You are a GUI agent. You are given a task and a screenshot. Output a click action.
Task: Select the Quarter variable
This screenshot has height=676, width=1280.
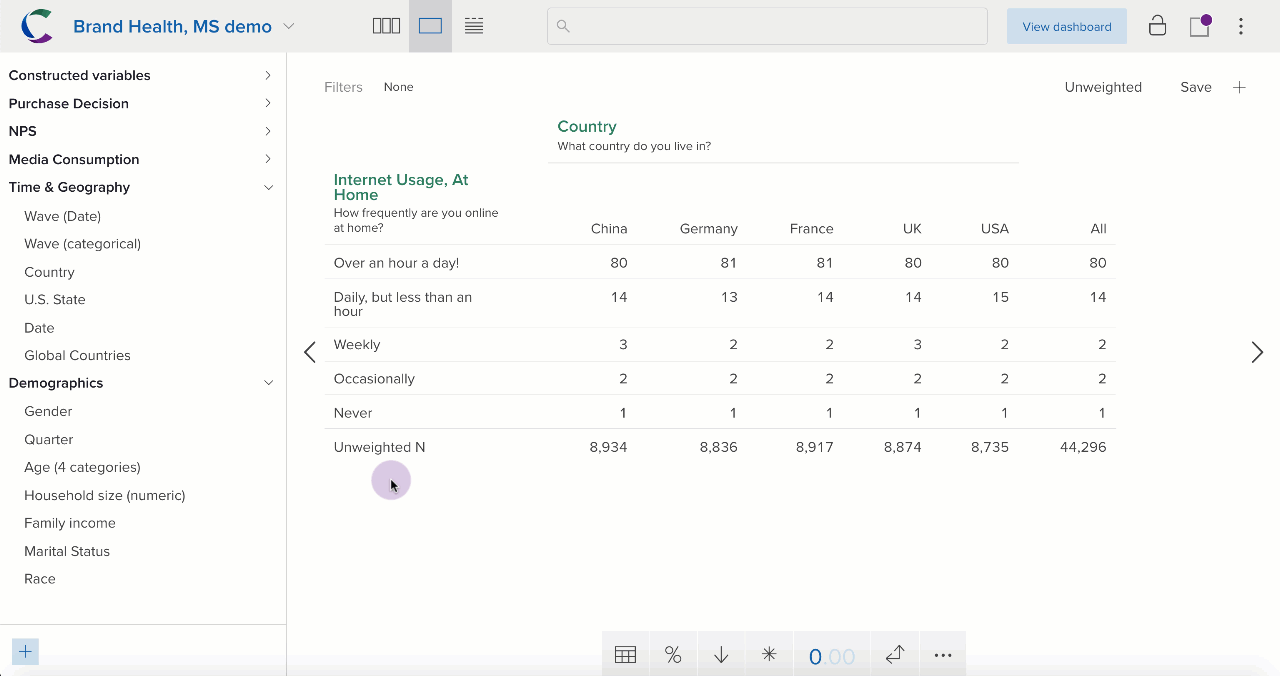49,439
